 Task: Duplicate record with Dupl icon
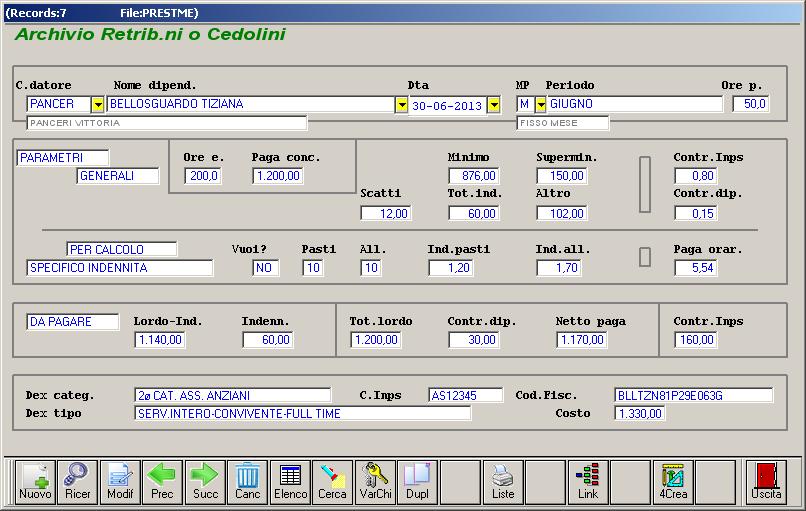pyautogui.click(x=417, y=482)
